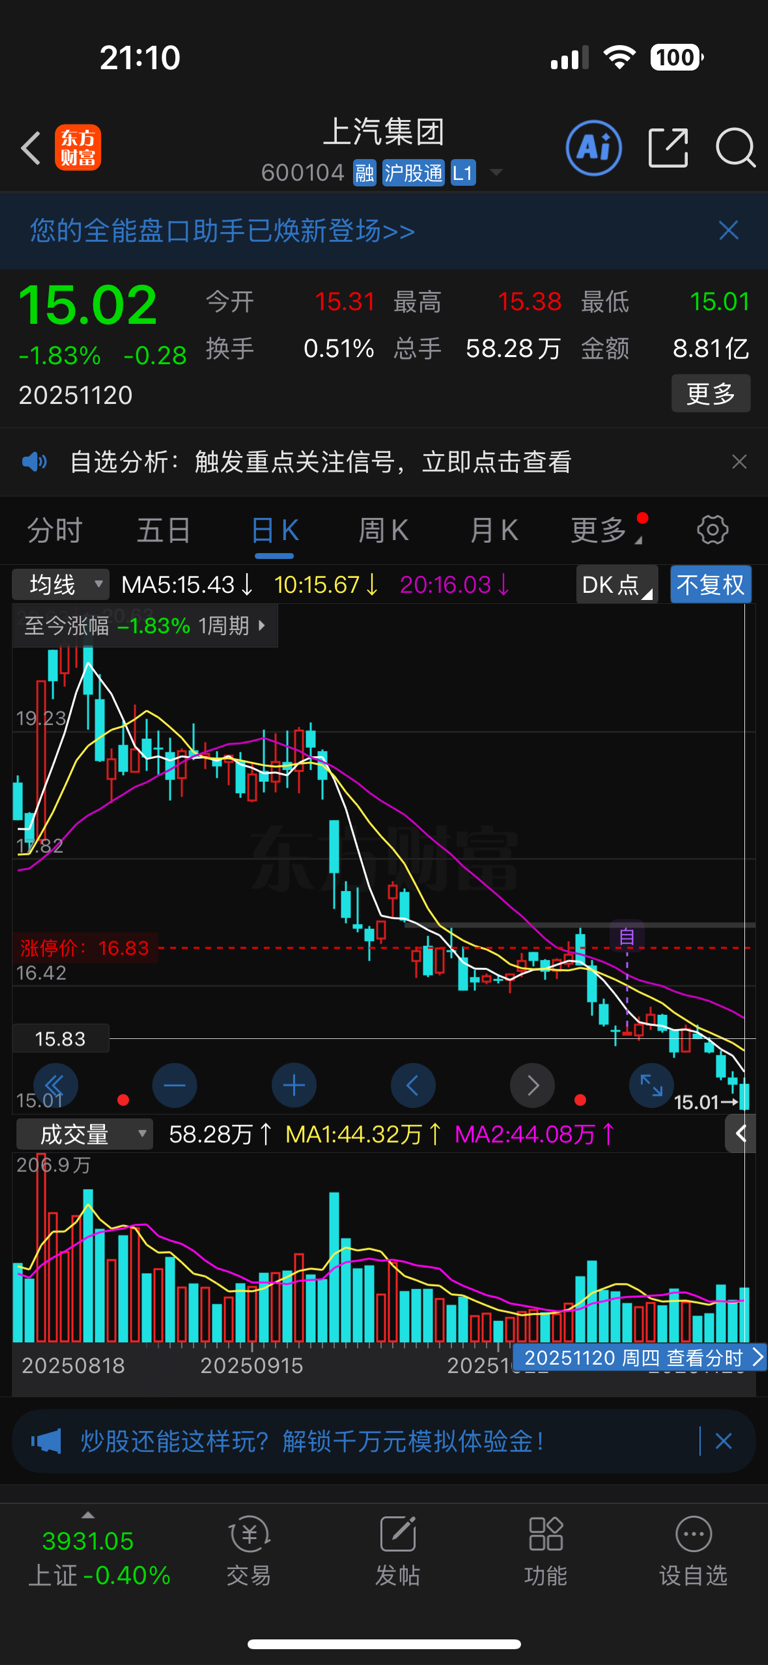This screenshot has height=1665, width=769.
Task: Tap the Wi-Fi icon in status bar
Action: click(620, 57)
